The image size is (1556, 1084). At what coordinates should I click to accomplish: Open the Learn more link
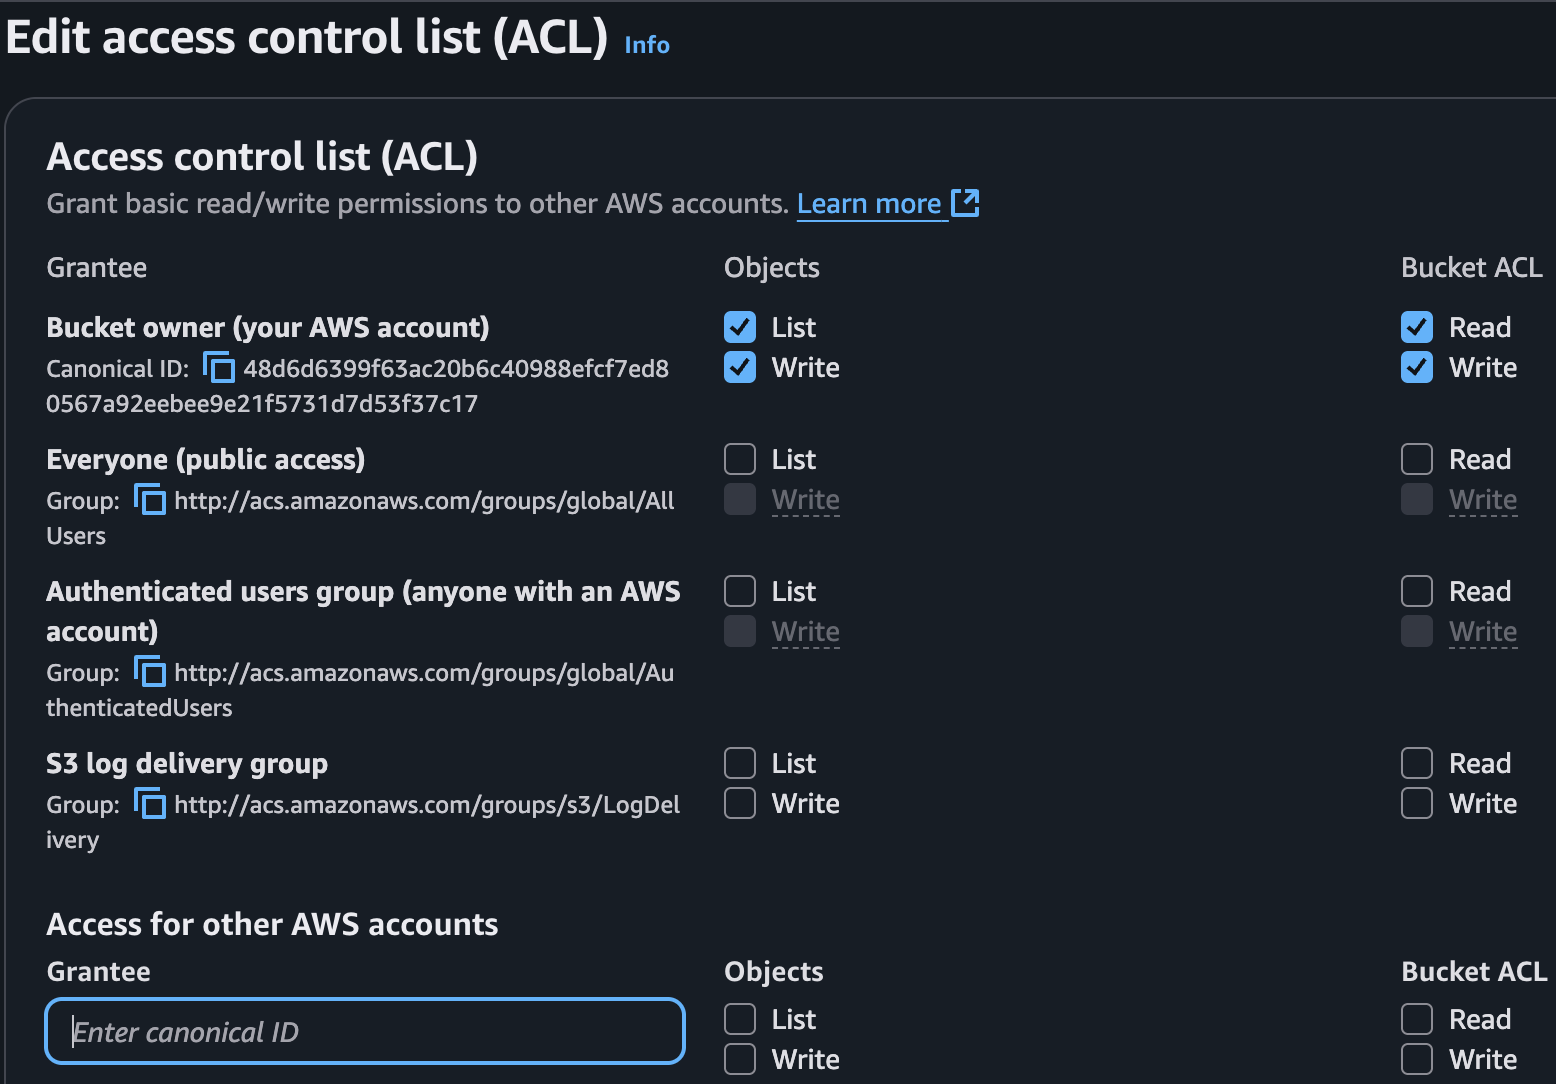pos(868,204)
